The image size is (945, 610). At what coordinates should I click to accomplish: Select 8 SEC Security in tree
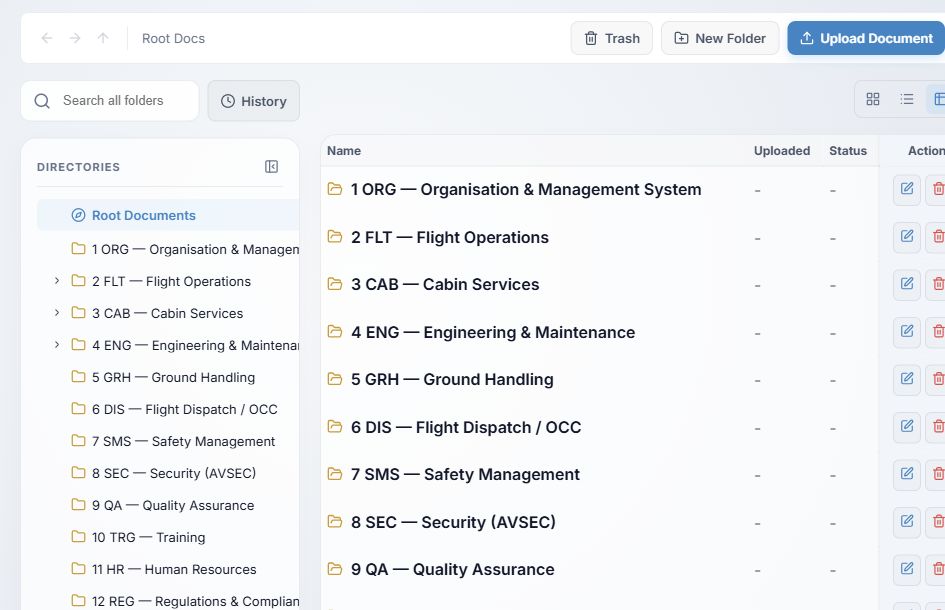[164, 473]
